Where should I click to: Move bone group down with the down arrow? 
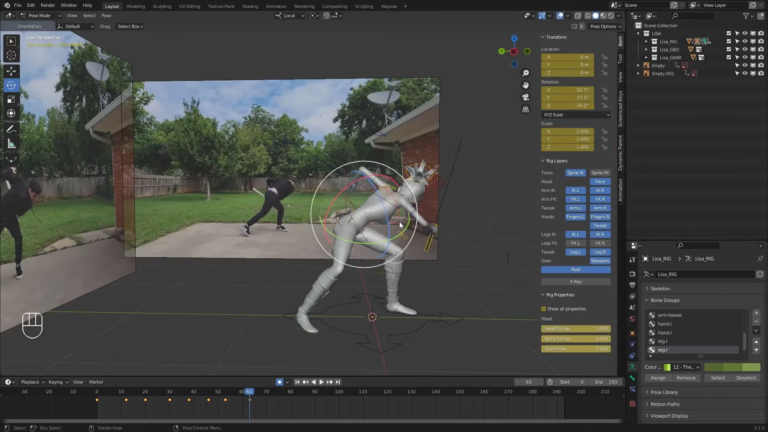[756, 350]
